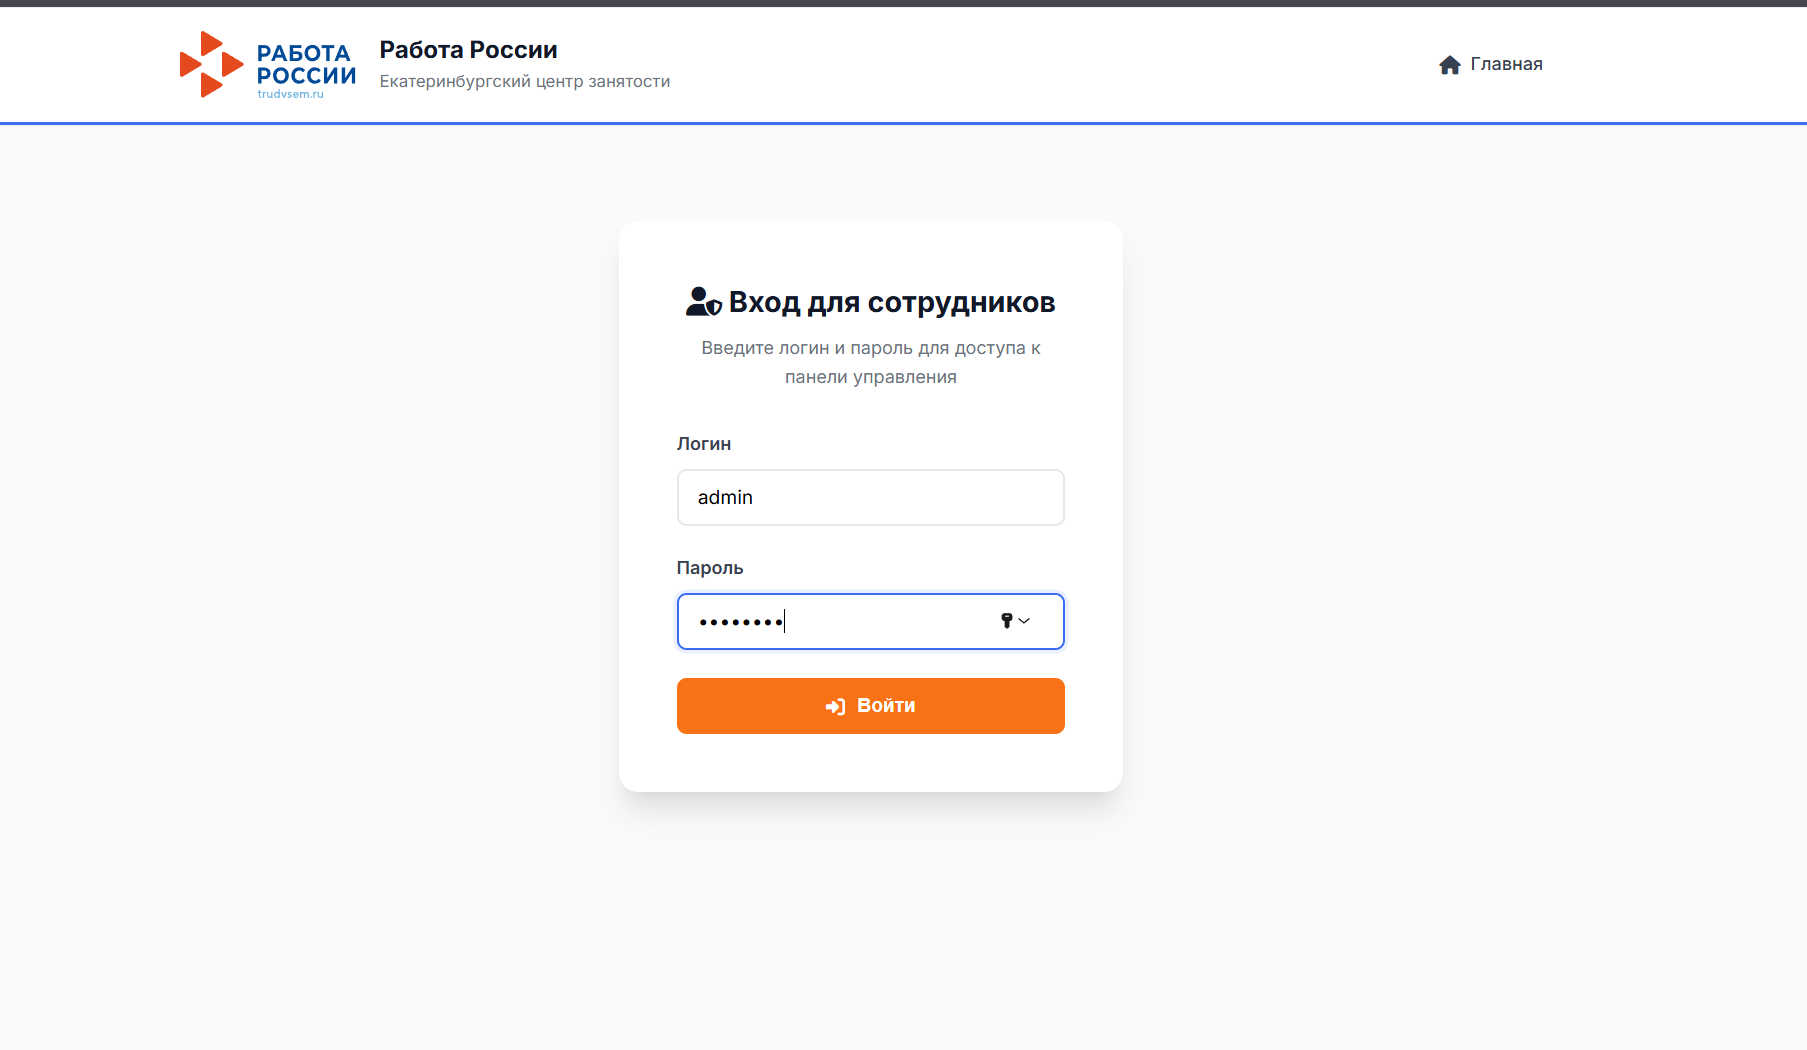Click the Работа России site title
This screenshot has height=1050, width=1807.
pyautogui.click(x=468, y=50)
